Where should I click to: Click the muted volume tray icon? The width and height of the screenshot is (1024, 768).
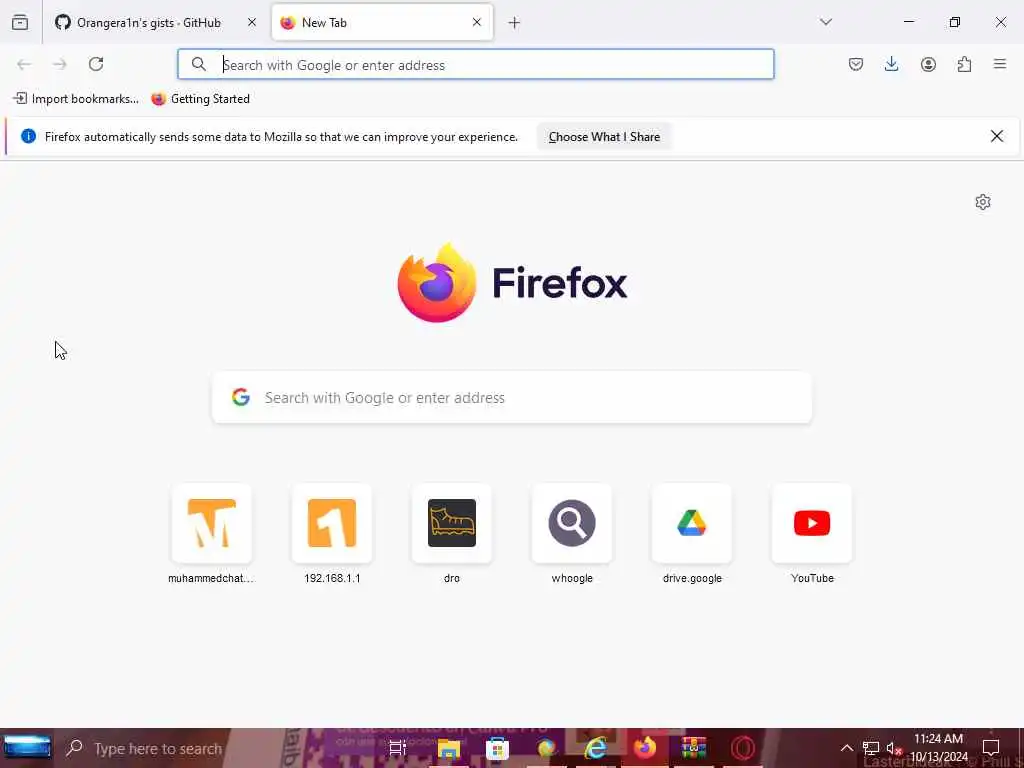pos(893,749)
